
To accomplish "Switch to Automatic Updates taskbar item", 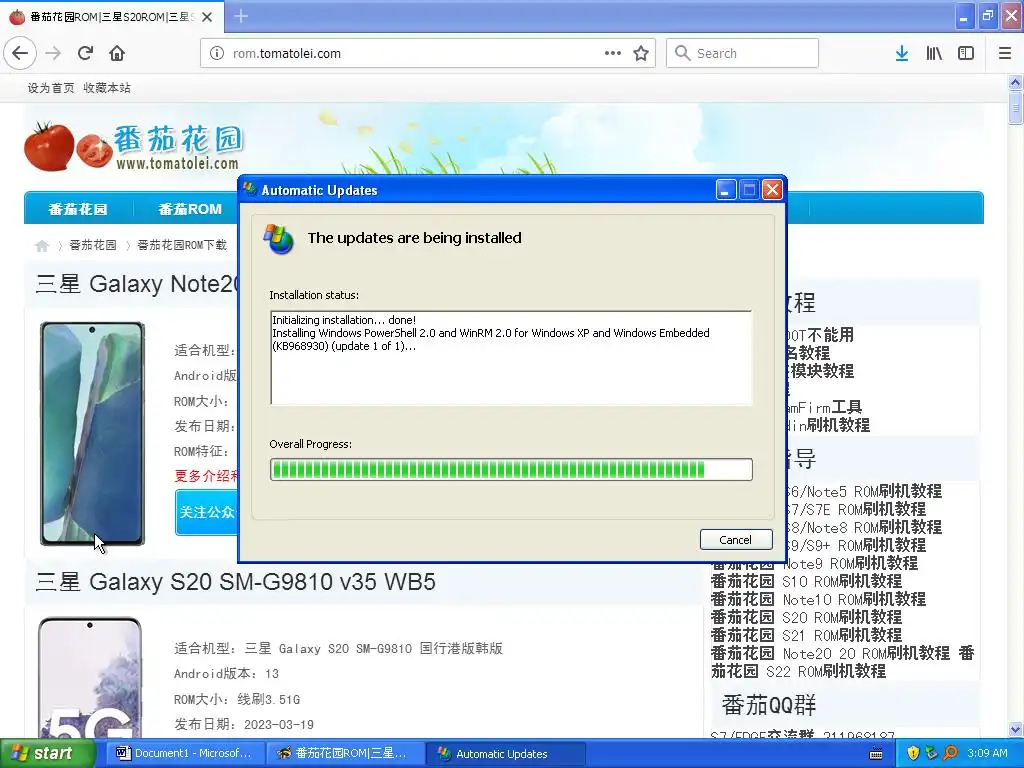I will point(506,754).
